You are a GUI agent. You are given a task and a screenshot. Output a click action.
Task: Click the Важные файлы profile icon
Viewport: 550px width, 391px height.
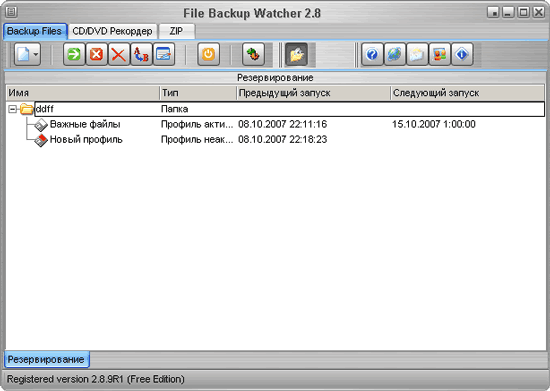(41, 125)
